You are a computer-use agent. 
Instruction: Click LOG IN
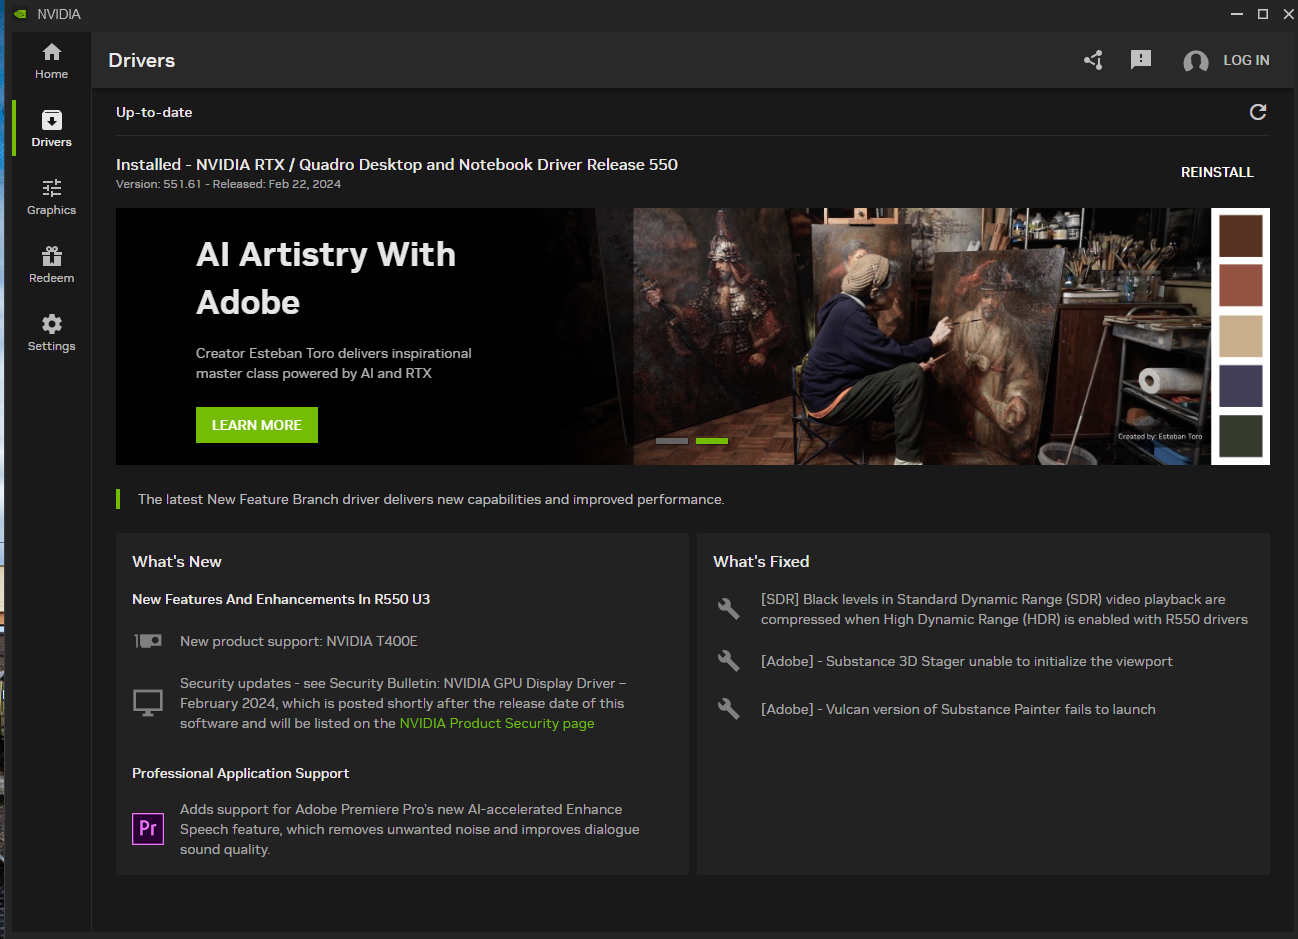point(1246,60)
